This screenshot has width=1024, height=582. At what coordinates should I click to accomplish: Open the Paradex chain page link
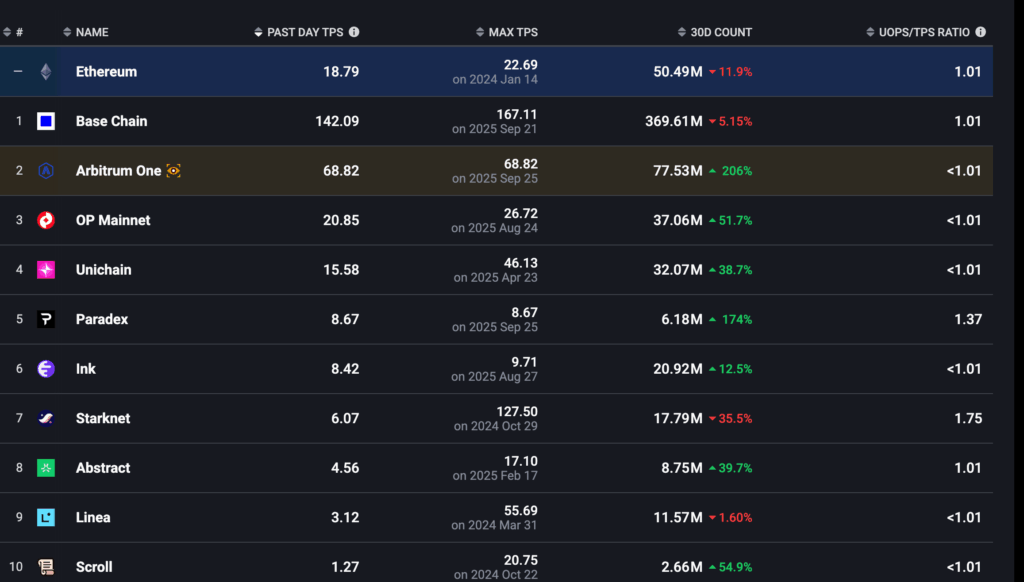(x=101, y=319)
